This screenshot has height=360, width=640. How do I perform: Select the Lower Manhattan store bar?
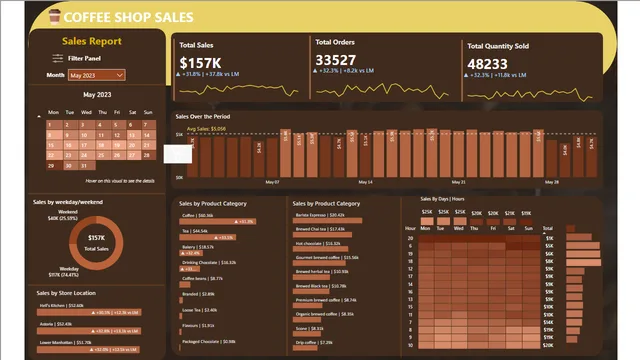pyautogui.click(x=88, y=350)
